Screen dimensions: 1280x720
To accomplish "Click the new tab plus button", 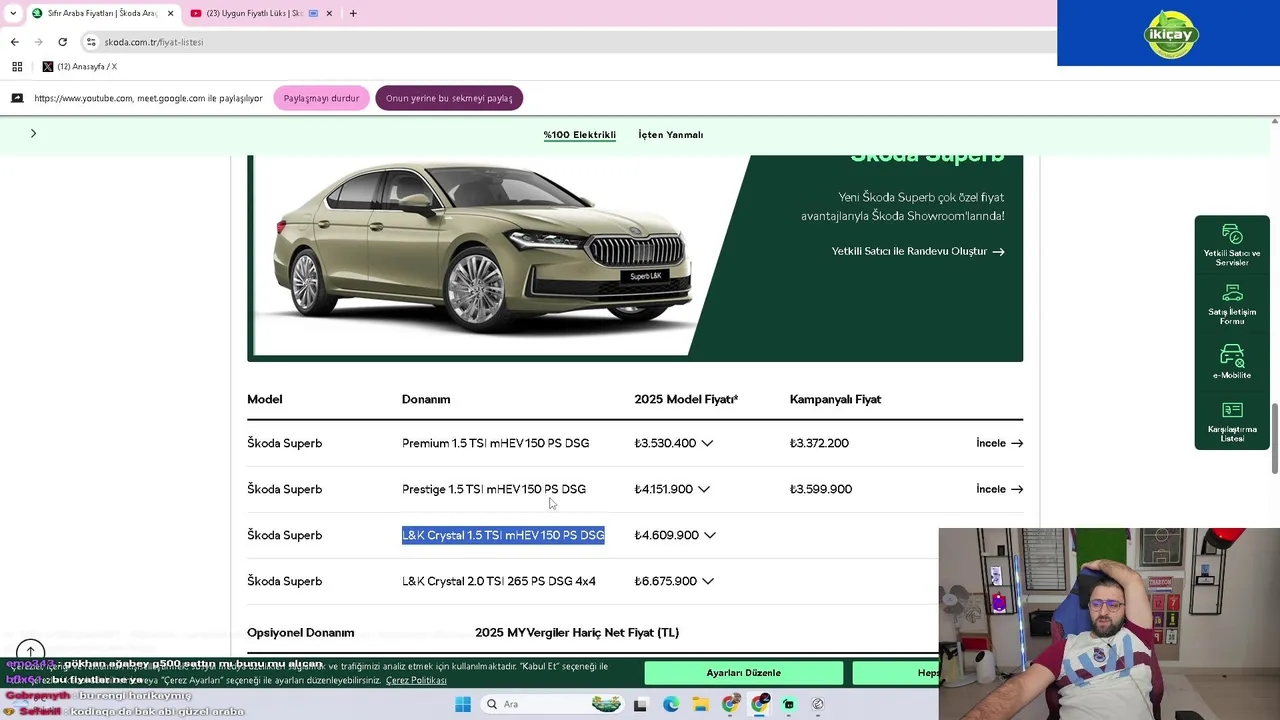I will 353,13.
